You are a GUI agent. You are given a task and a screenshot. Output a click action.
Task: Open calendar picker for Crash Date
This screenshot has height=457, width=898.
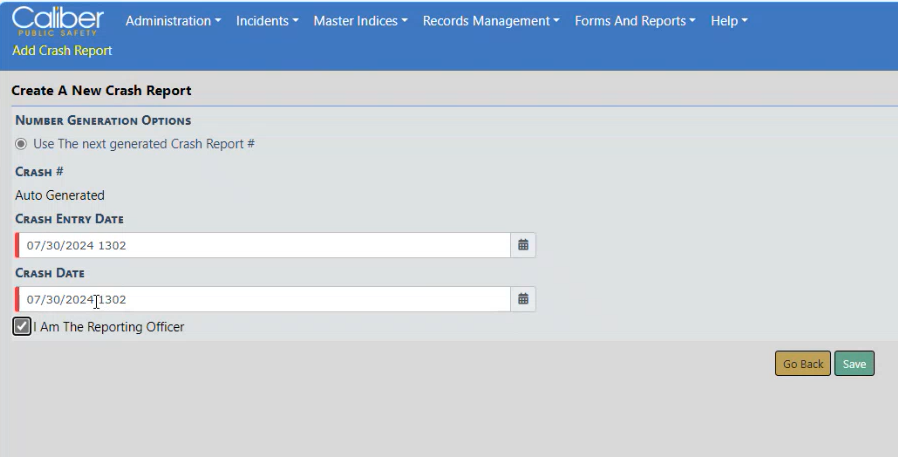click(522, 299)
